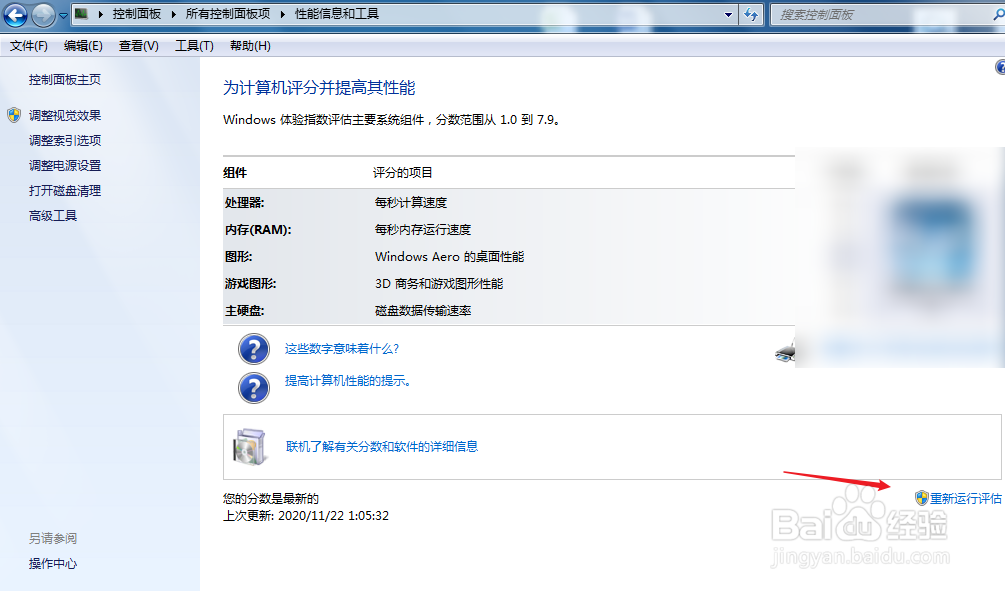Image resolution: width=1005 pixels, height=591 pixels.
Task: Open the 编辑(E) menu
Action: (x=83, y=46)
